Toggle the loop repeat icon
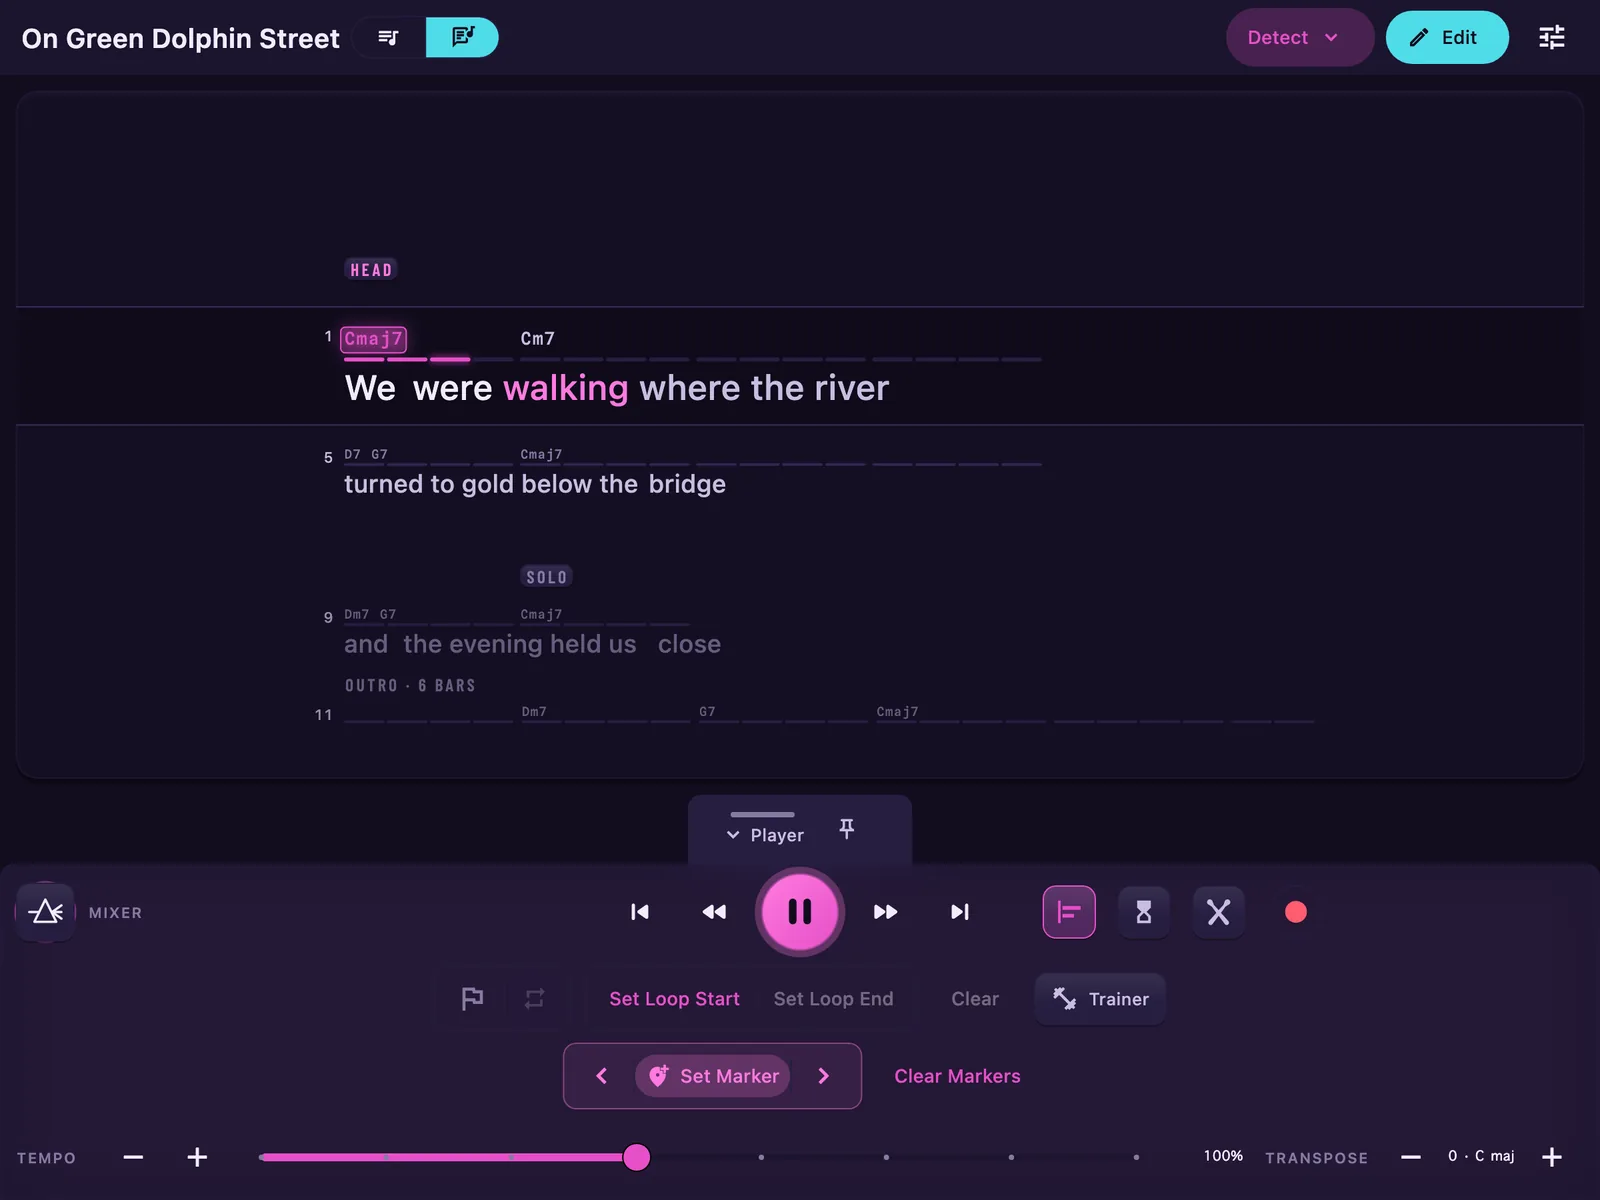Screen dimensions: 1600x1200 coord(534,999)
